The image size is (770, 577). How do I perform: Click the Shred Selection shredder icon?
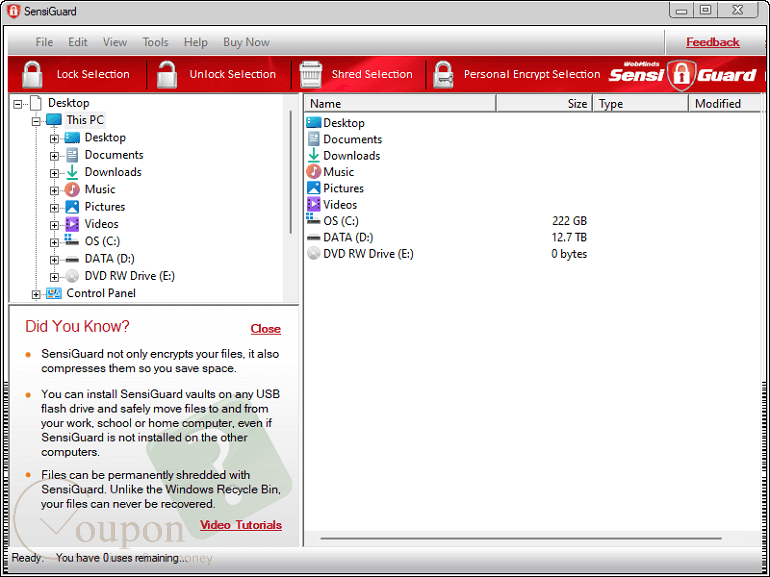tap(311, 75)
